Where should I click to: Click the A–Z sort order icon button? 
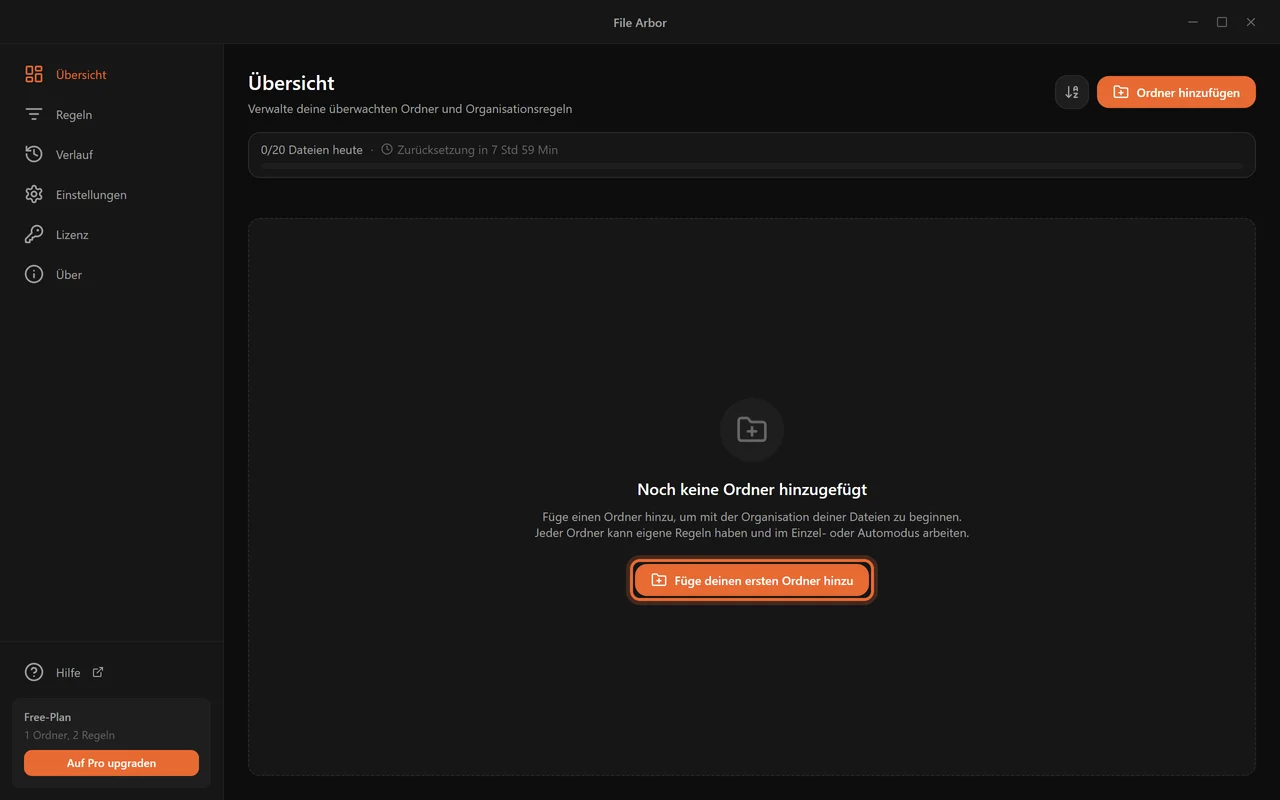tap(1072, 92)
